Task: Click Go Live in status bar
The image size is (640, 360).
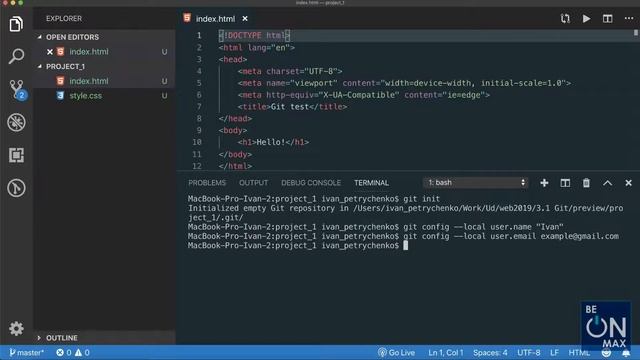Action: tap(396, 353)
